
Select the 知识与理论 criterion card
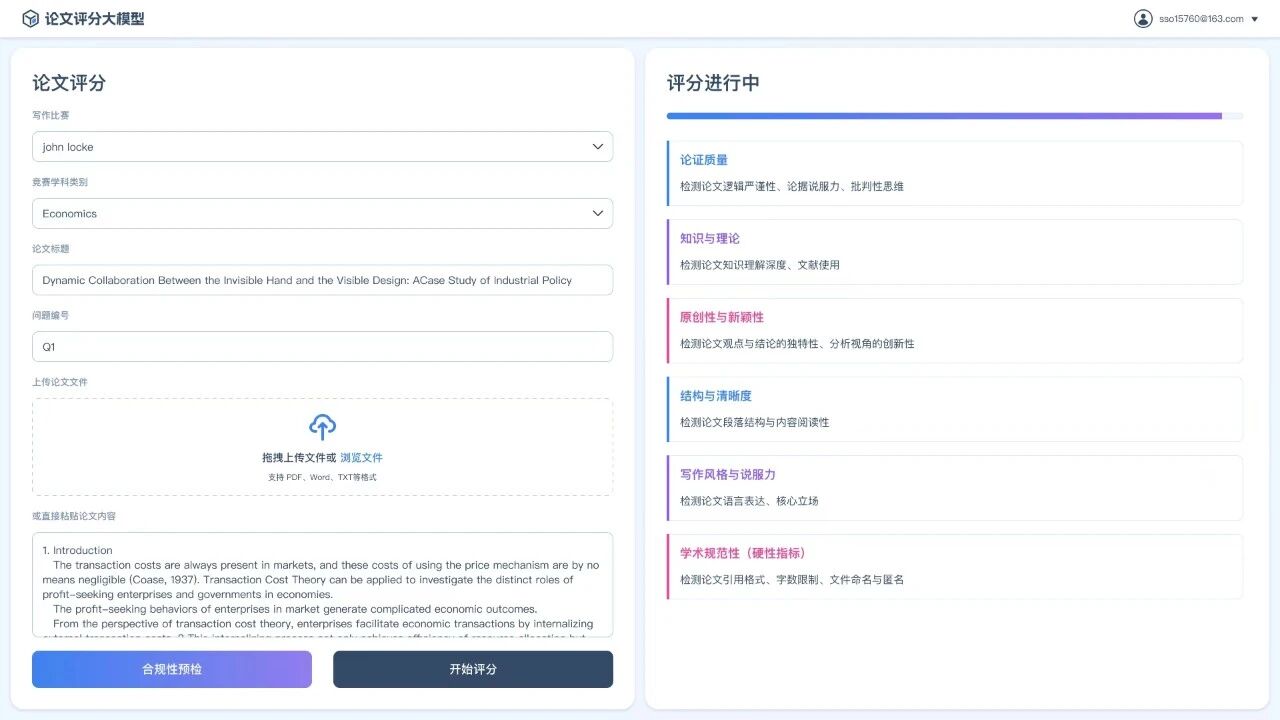coord(954,252)
